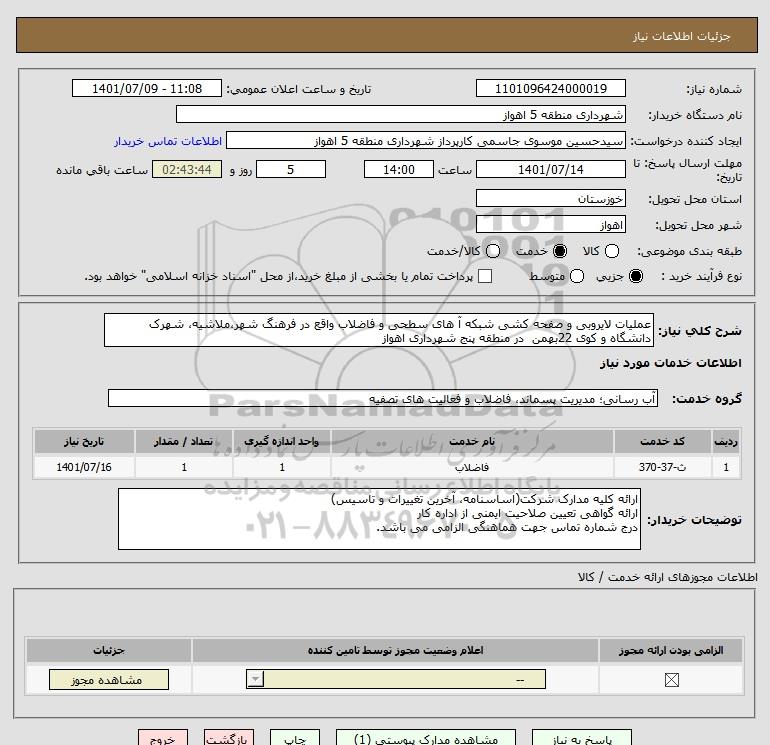Click the announcement date field 1401/07/09 - 11:08
Screen dimensions: 770x745
point(147,88)
